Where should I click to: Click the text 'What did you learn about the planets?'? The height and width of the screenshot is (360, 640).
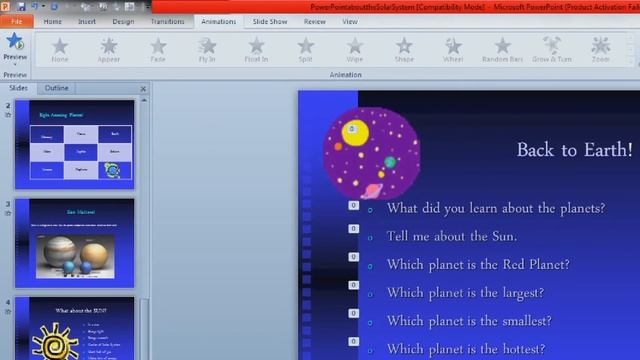click(x=496, y=209)
